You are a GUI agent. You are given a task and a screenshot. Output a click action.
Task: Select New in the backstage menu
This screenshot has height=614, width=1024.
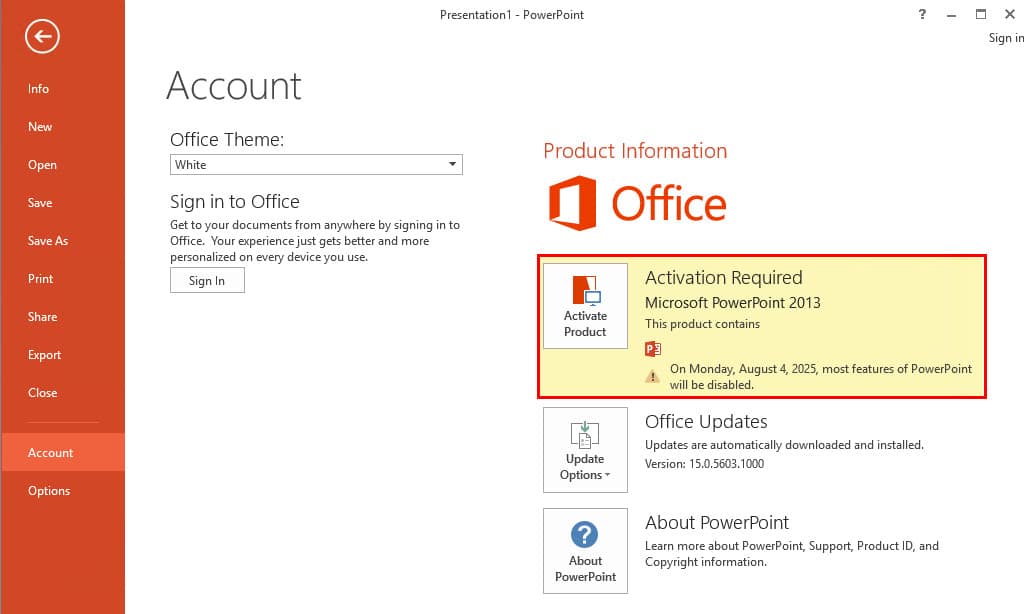[x=40, y=127]
